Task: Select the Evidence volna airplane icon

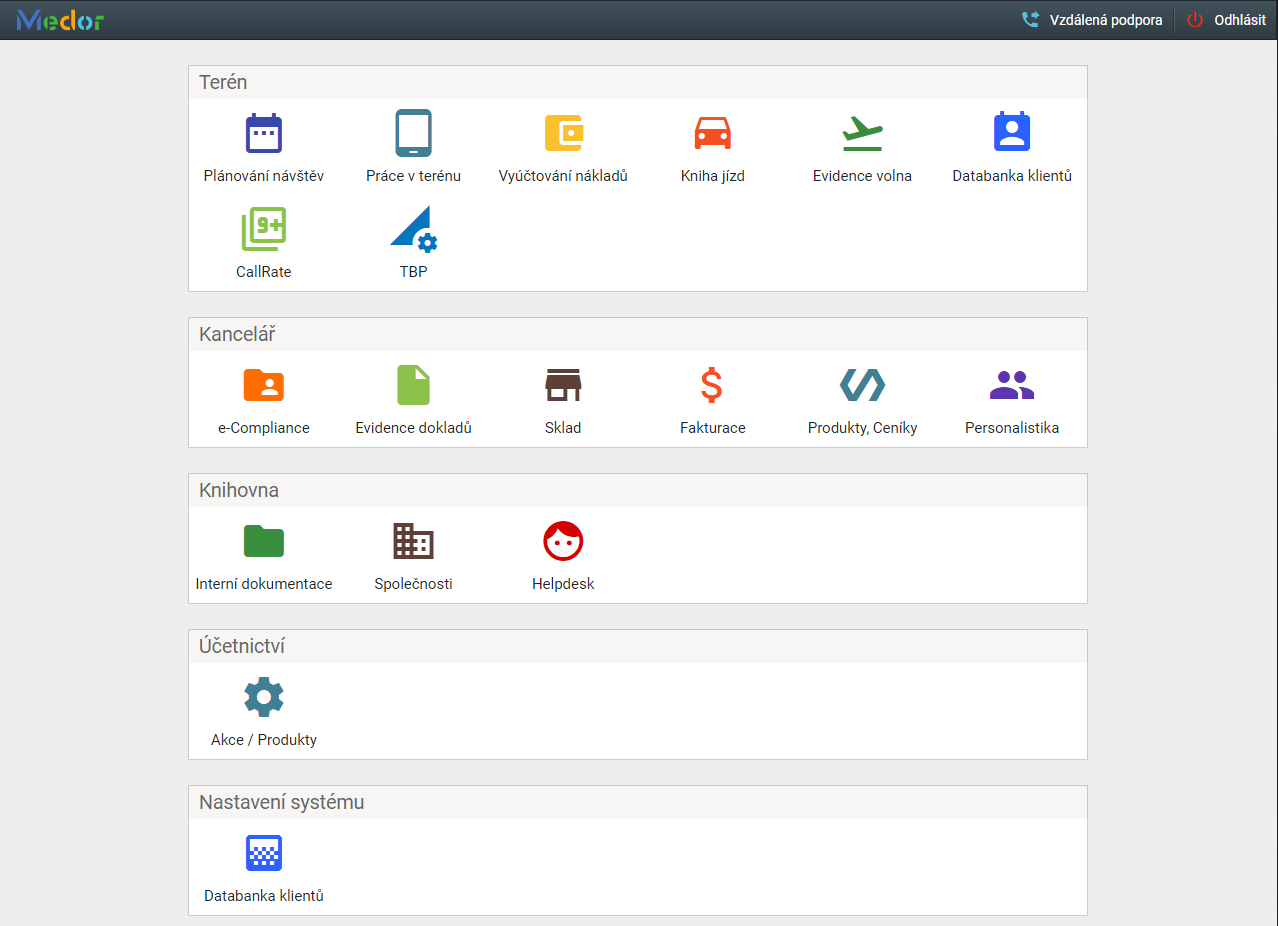Action: click(862, 133)
